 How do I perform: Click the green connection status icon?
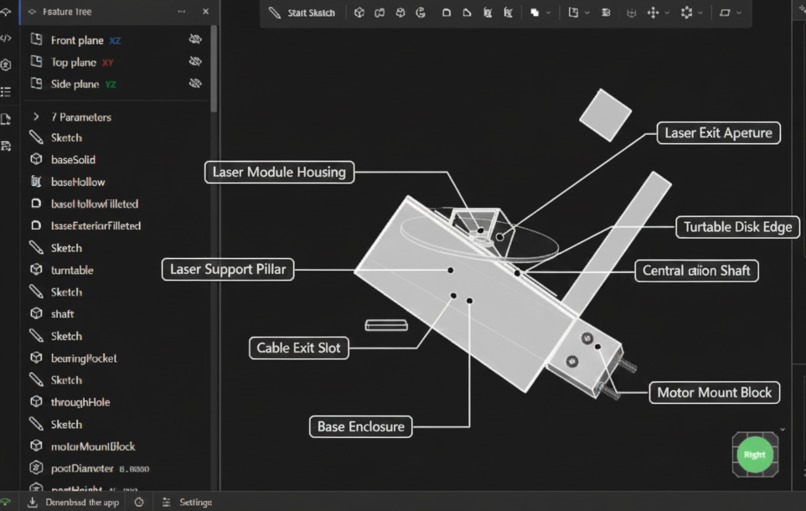click(5, 502)
